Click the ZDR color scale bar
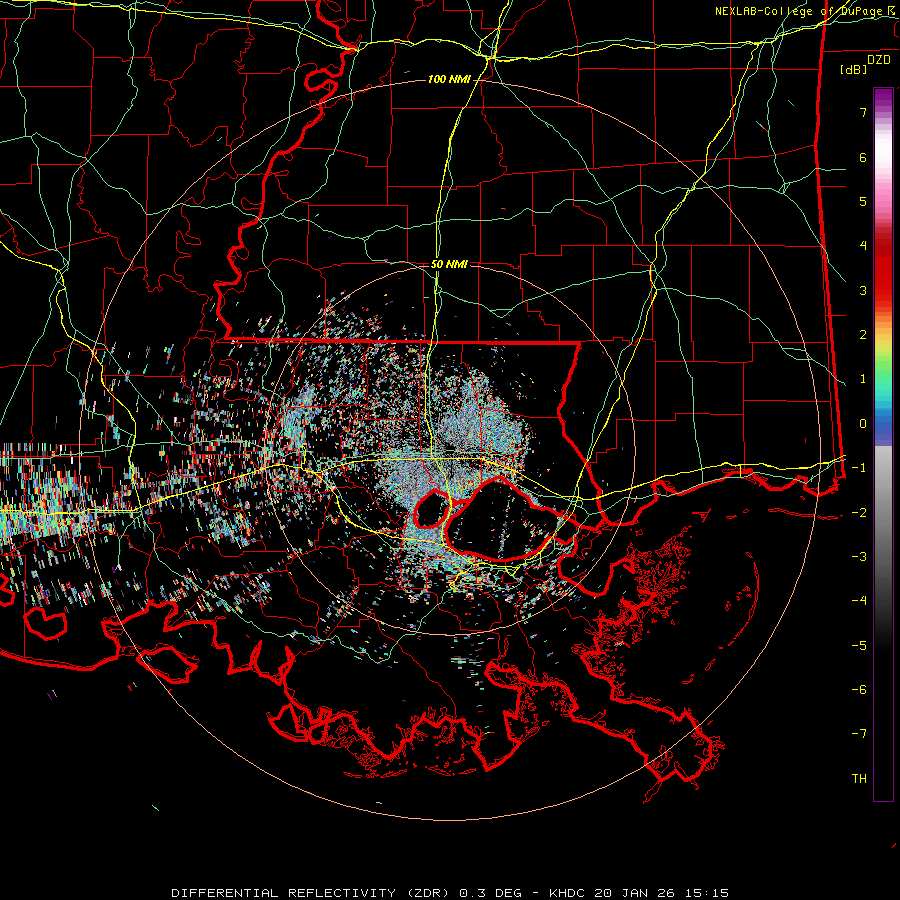Viewport: 900px width, 900px height. tap(883, 444)
